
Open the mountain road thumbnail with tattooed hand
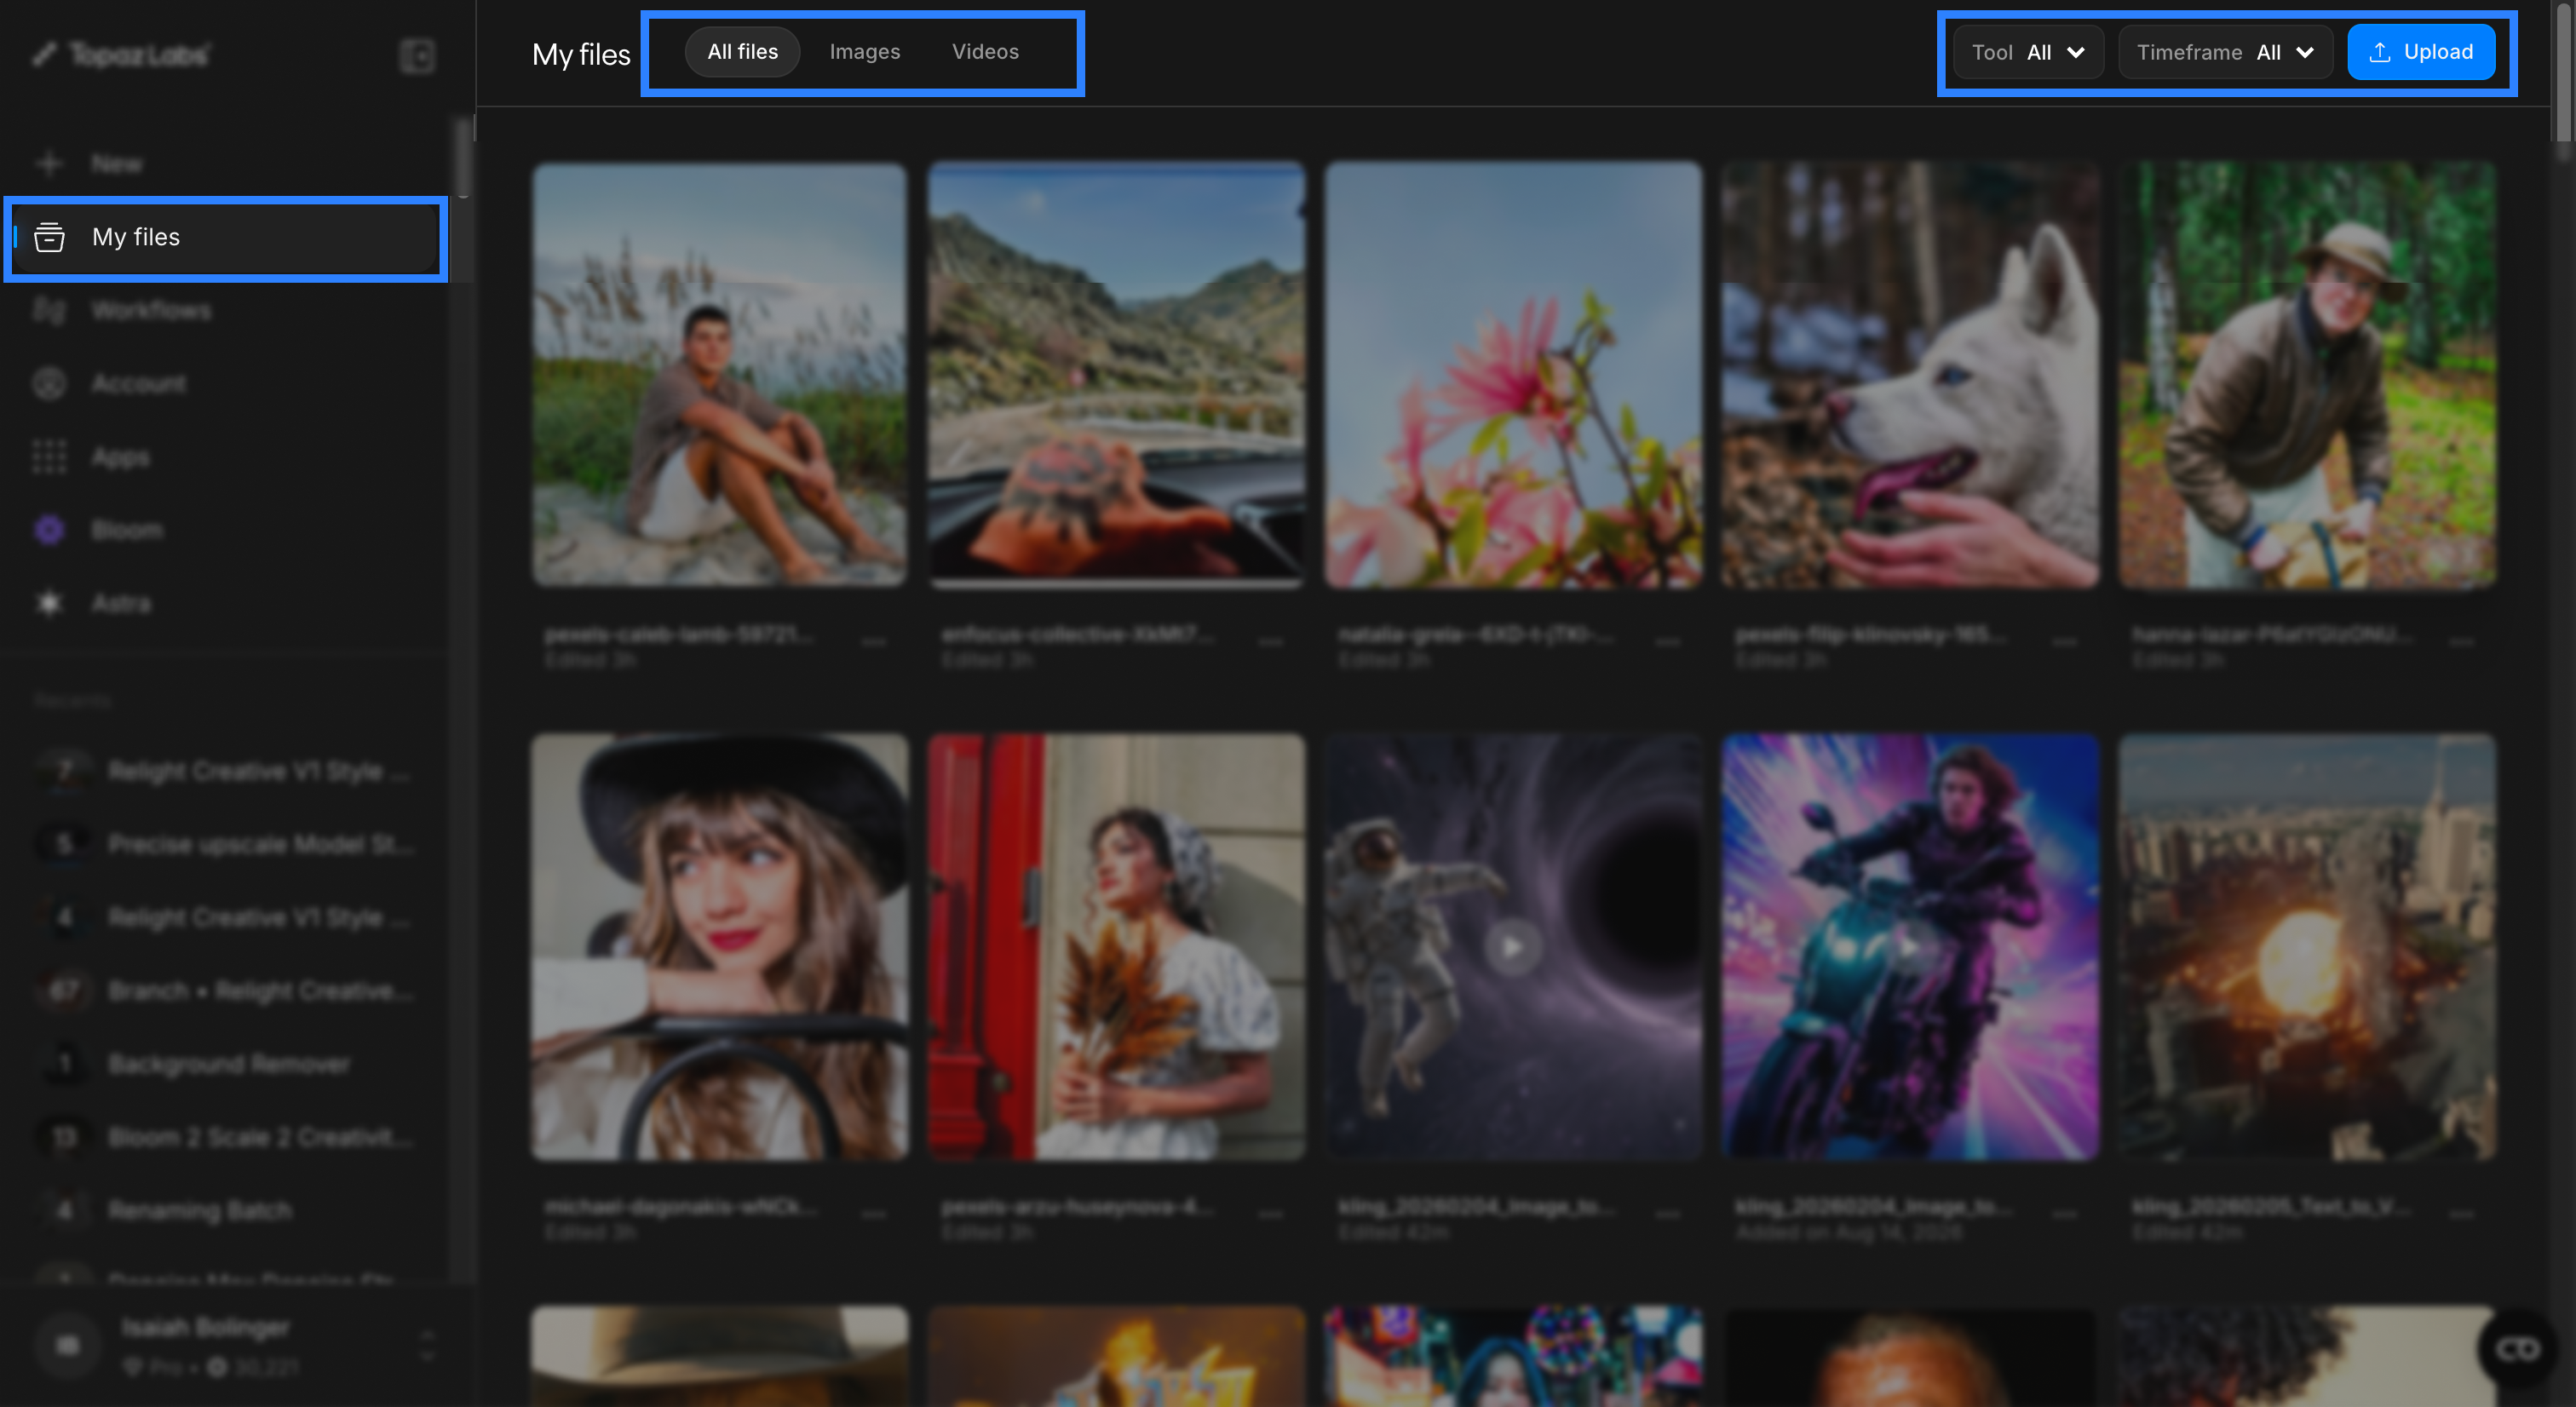tap(1116, 375)
